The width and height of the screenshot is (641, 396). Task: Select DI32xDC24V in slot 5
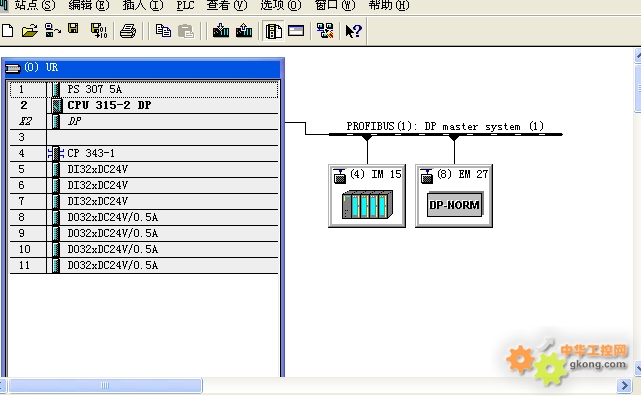tap(144, 169)
